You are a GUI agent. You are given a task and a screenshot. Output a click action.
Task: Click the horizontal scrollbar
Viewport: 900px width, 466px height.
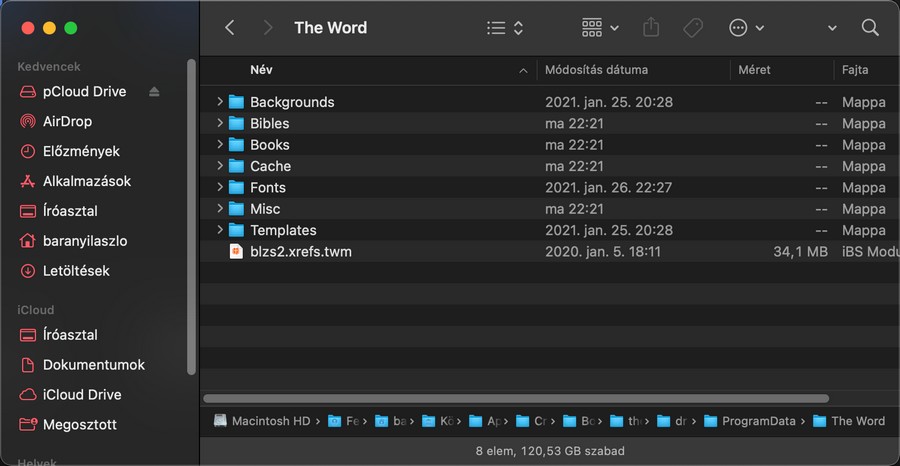(516, 398)
